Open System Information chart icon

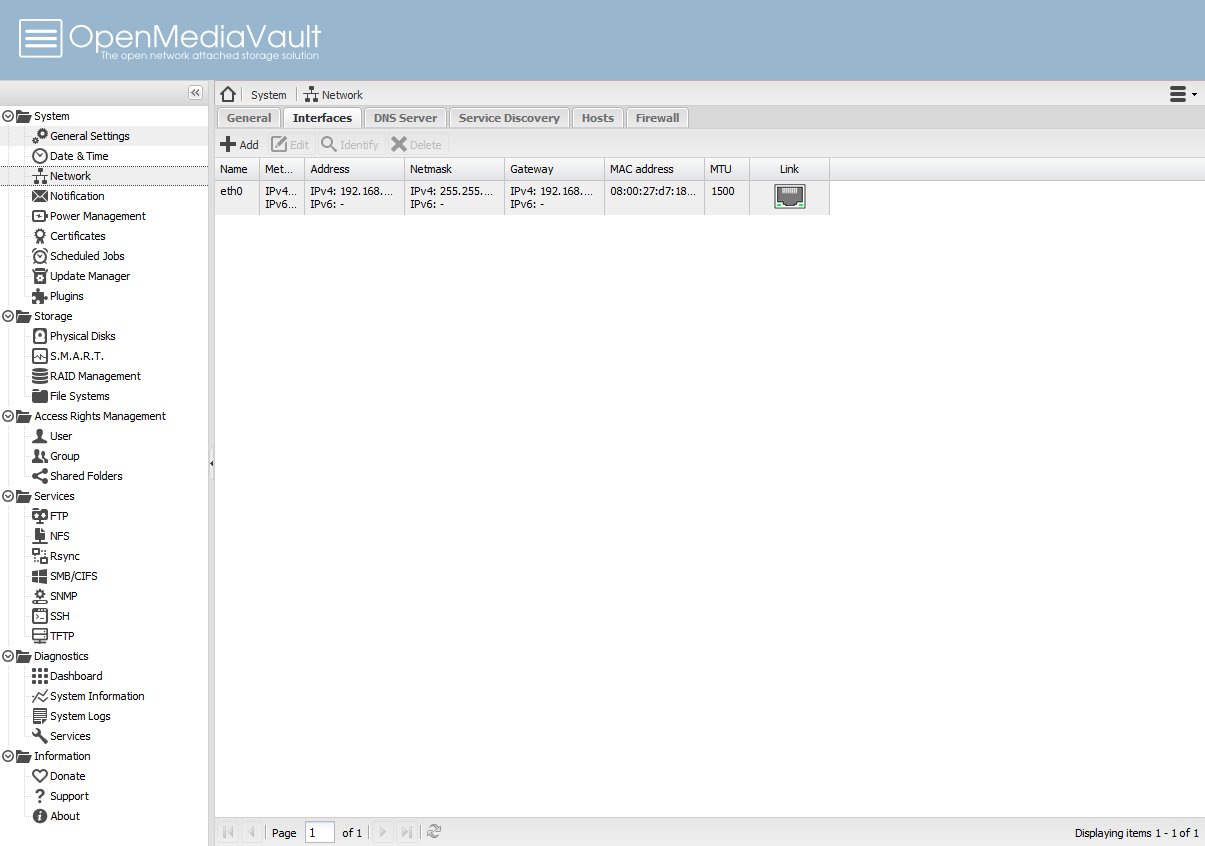point(40,696)
